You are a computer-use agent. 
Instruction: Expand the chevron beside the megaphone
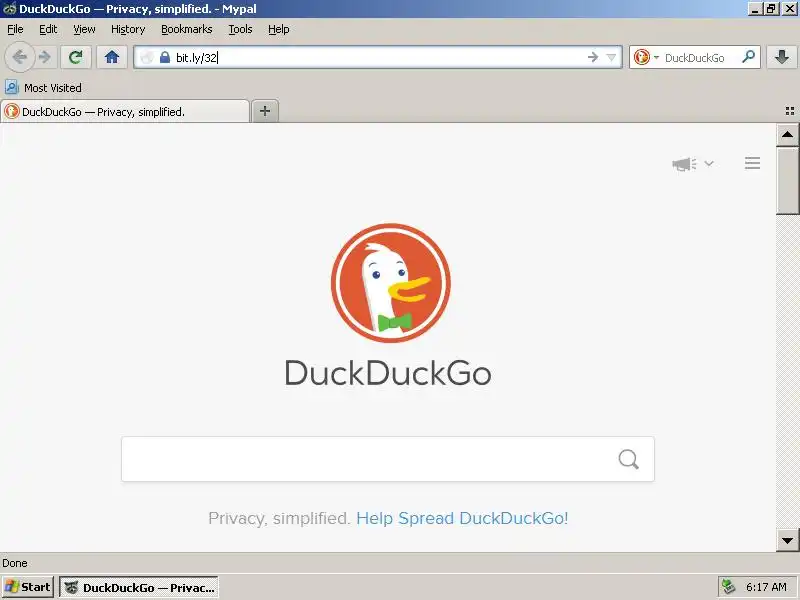[709, 164]
